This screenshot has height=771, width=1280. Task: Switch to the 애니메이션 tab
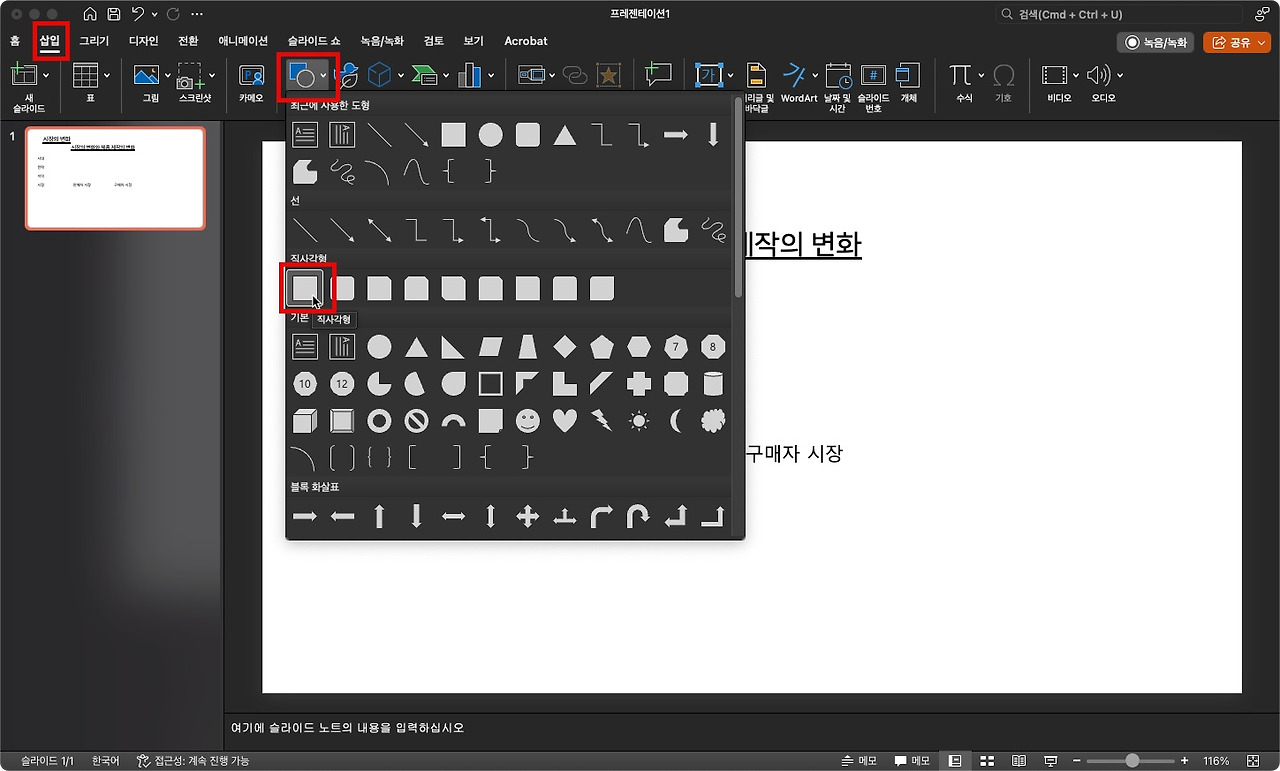tap(243, 41)
